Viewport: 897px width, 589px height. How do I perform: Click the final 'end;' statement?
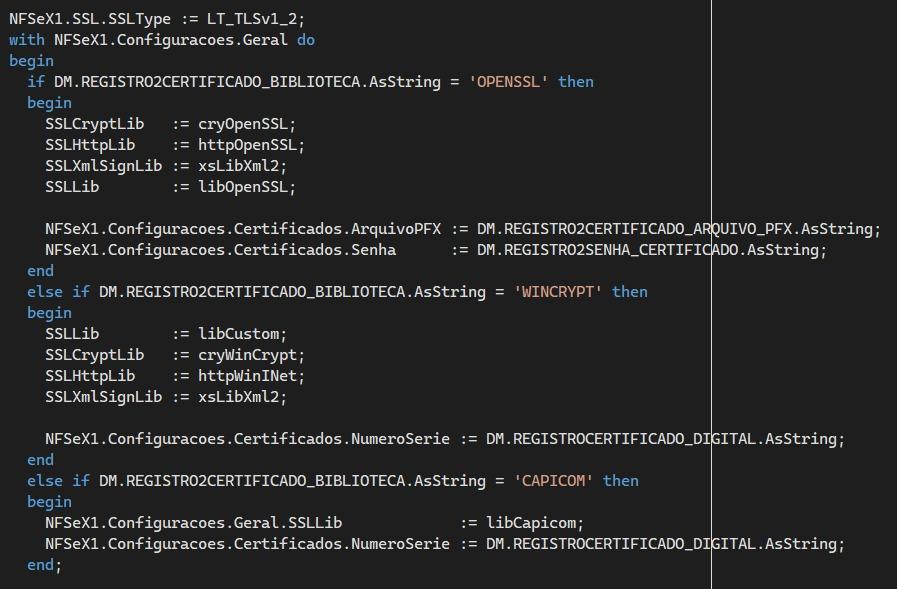[44, 564]
